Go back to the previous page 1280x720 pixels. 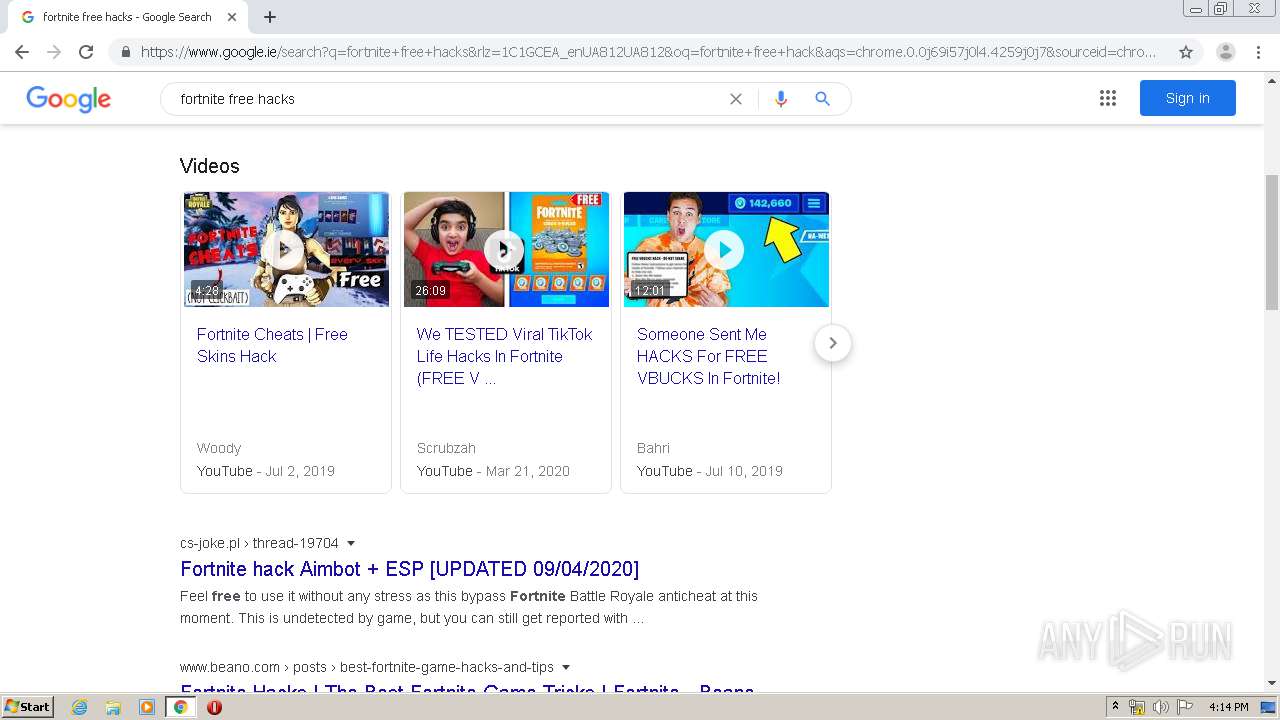[22, 52]
